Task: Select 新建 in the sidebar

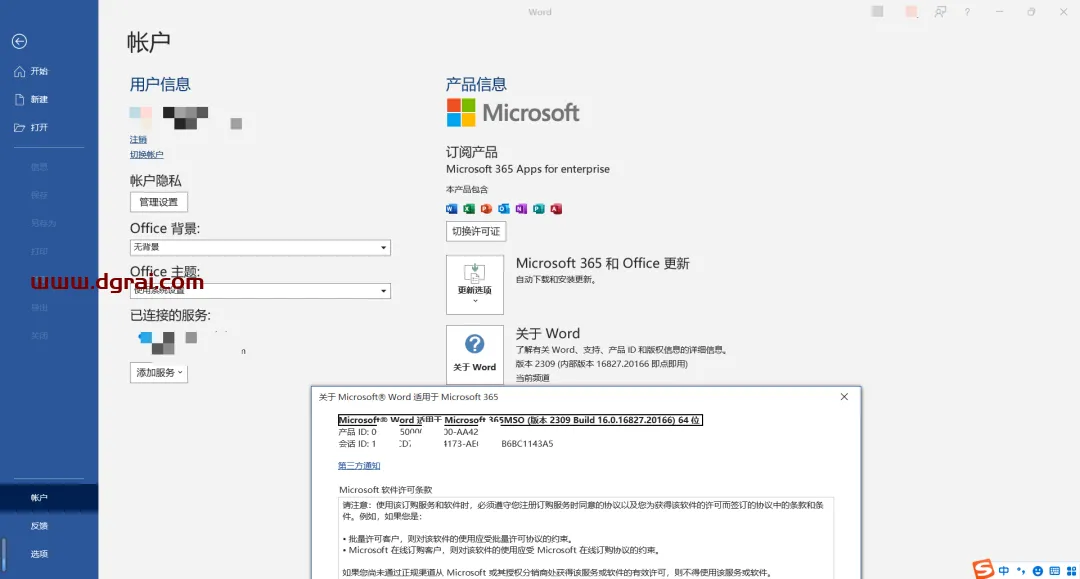Action: click(39, 100)
